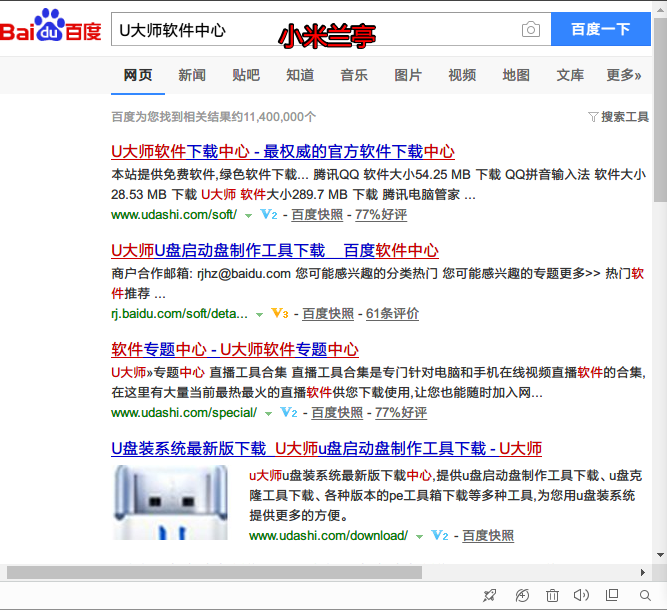Switch to the 文库 tab
The width and height of the screenshot is (667, 610).
click(570, 75)
